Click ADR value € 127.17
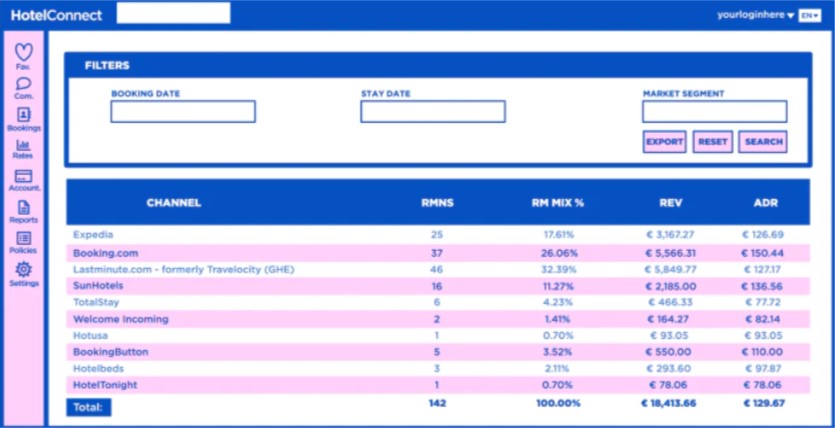The height and width of the screenshot is (428, 835). coord(762,269)
